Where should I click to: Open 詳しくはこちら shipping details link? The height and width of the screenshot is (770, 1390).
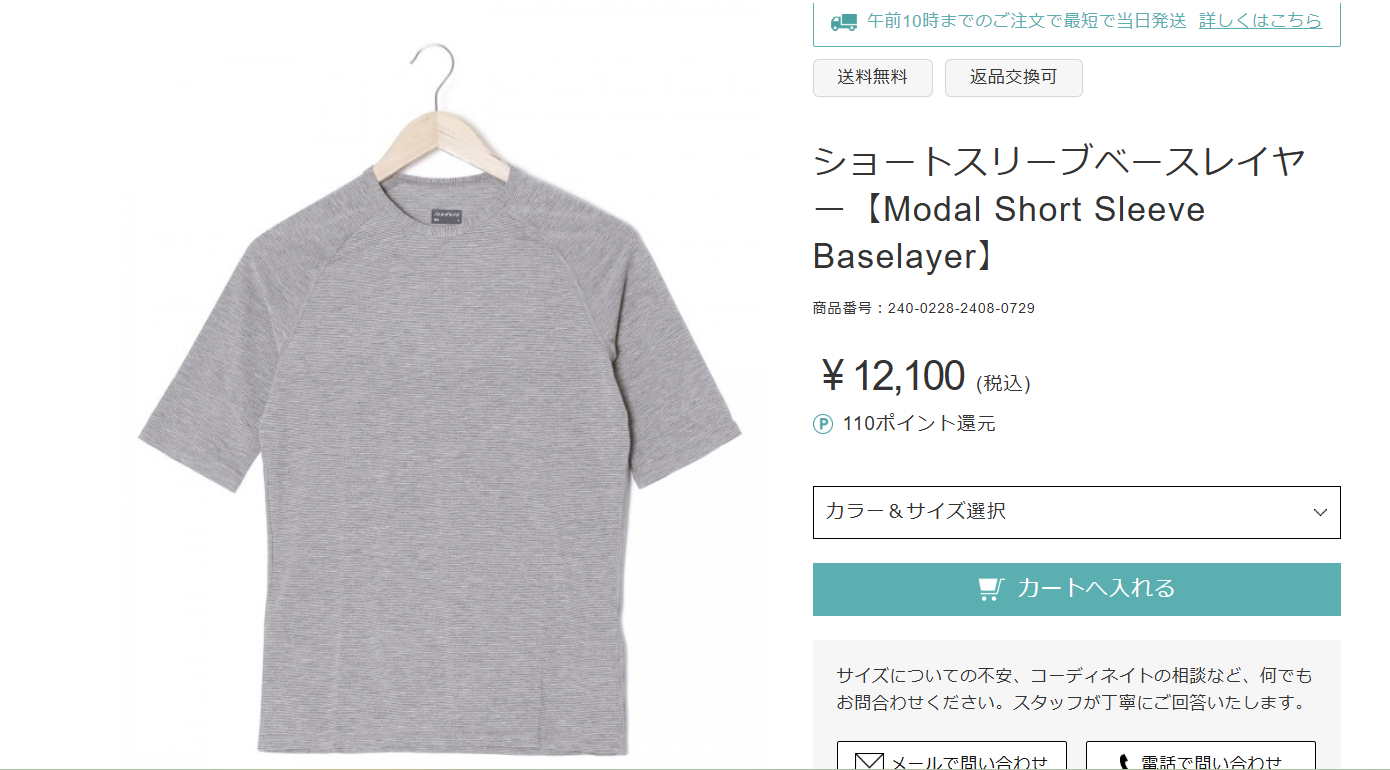point(1260,20)
